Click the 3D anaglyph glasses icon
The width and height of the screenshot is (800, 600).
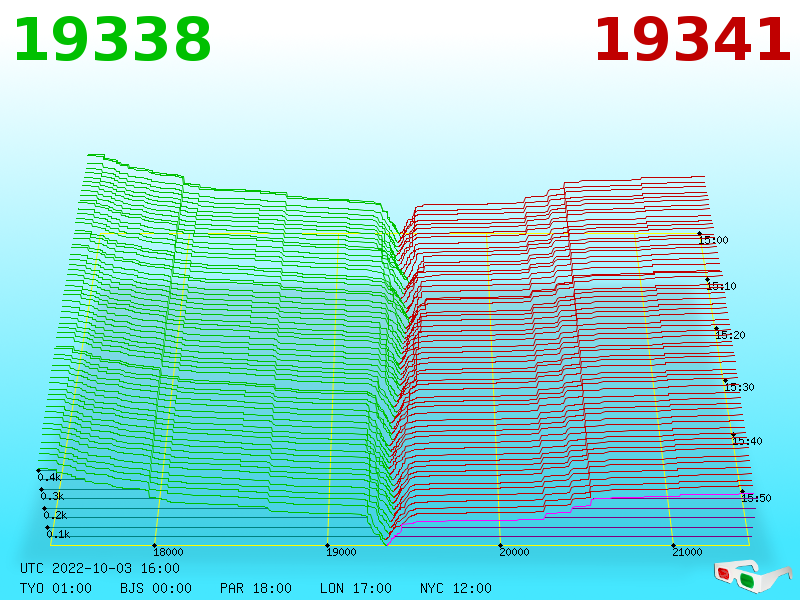[753, 576]
